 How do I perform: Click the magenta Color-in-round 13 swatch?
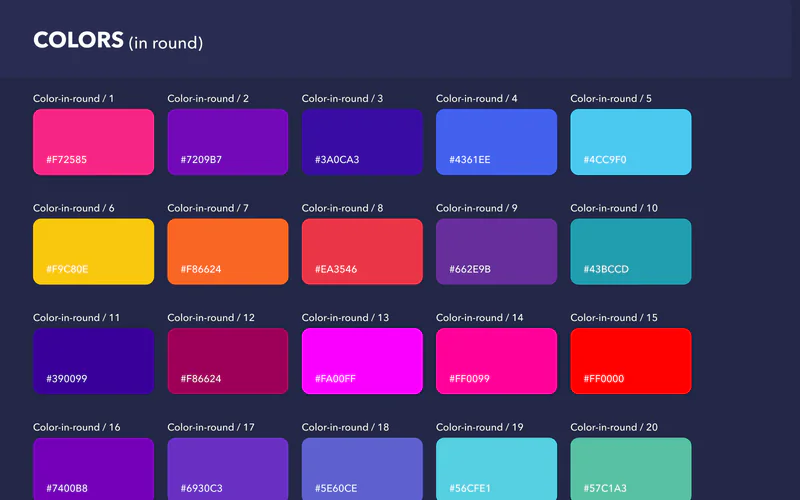click(362, 361)
